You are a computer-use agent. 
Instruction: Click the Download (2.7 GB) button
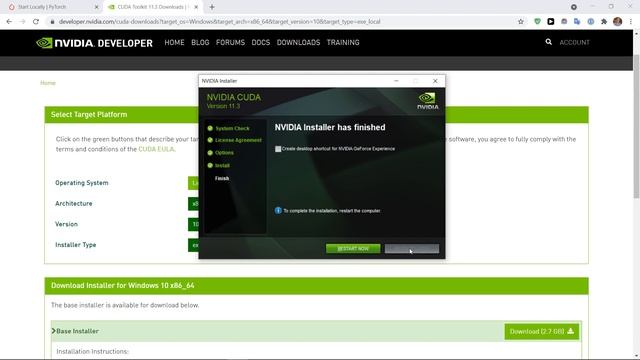pos(542,331)
